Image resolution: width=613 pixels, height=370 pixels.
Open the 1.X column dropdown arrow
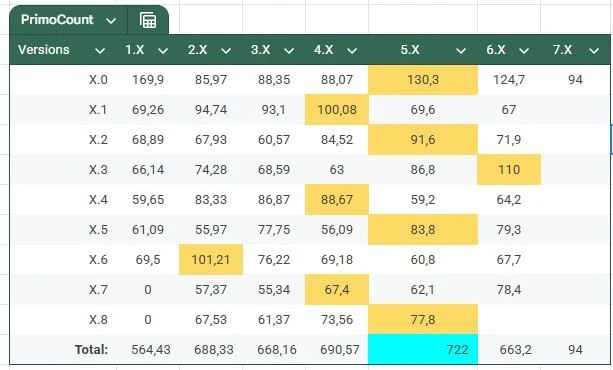(163, 50)
